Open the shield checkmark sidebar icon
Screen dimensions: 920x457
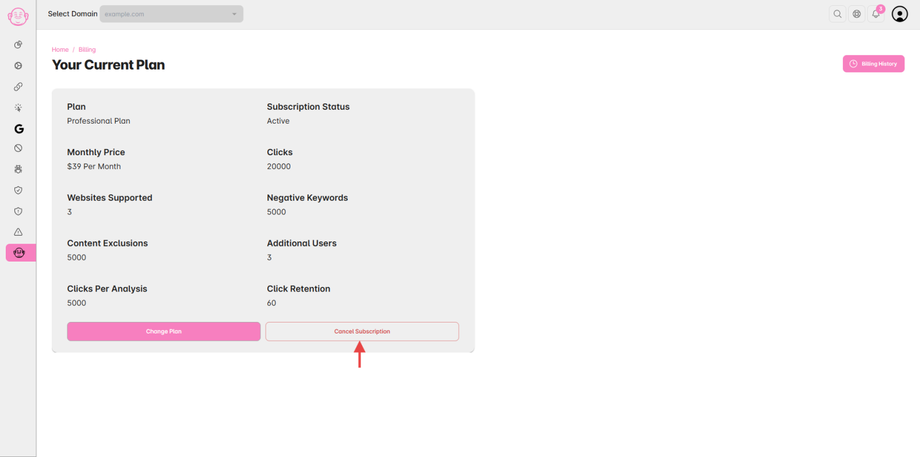point(18,190)
